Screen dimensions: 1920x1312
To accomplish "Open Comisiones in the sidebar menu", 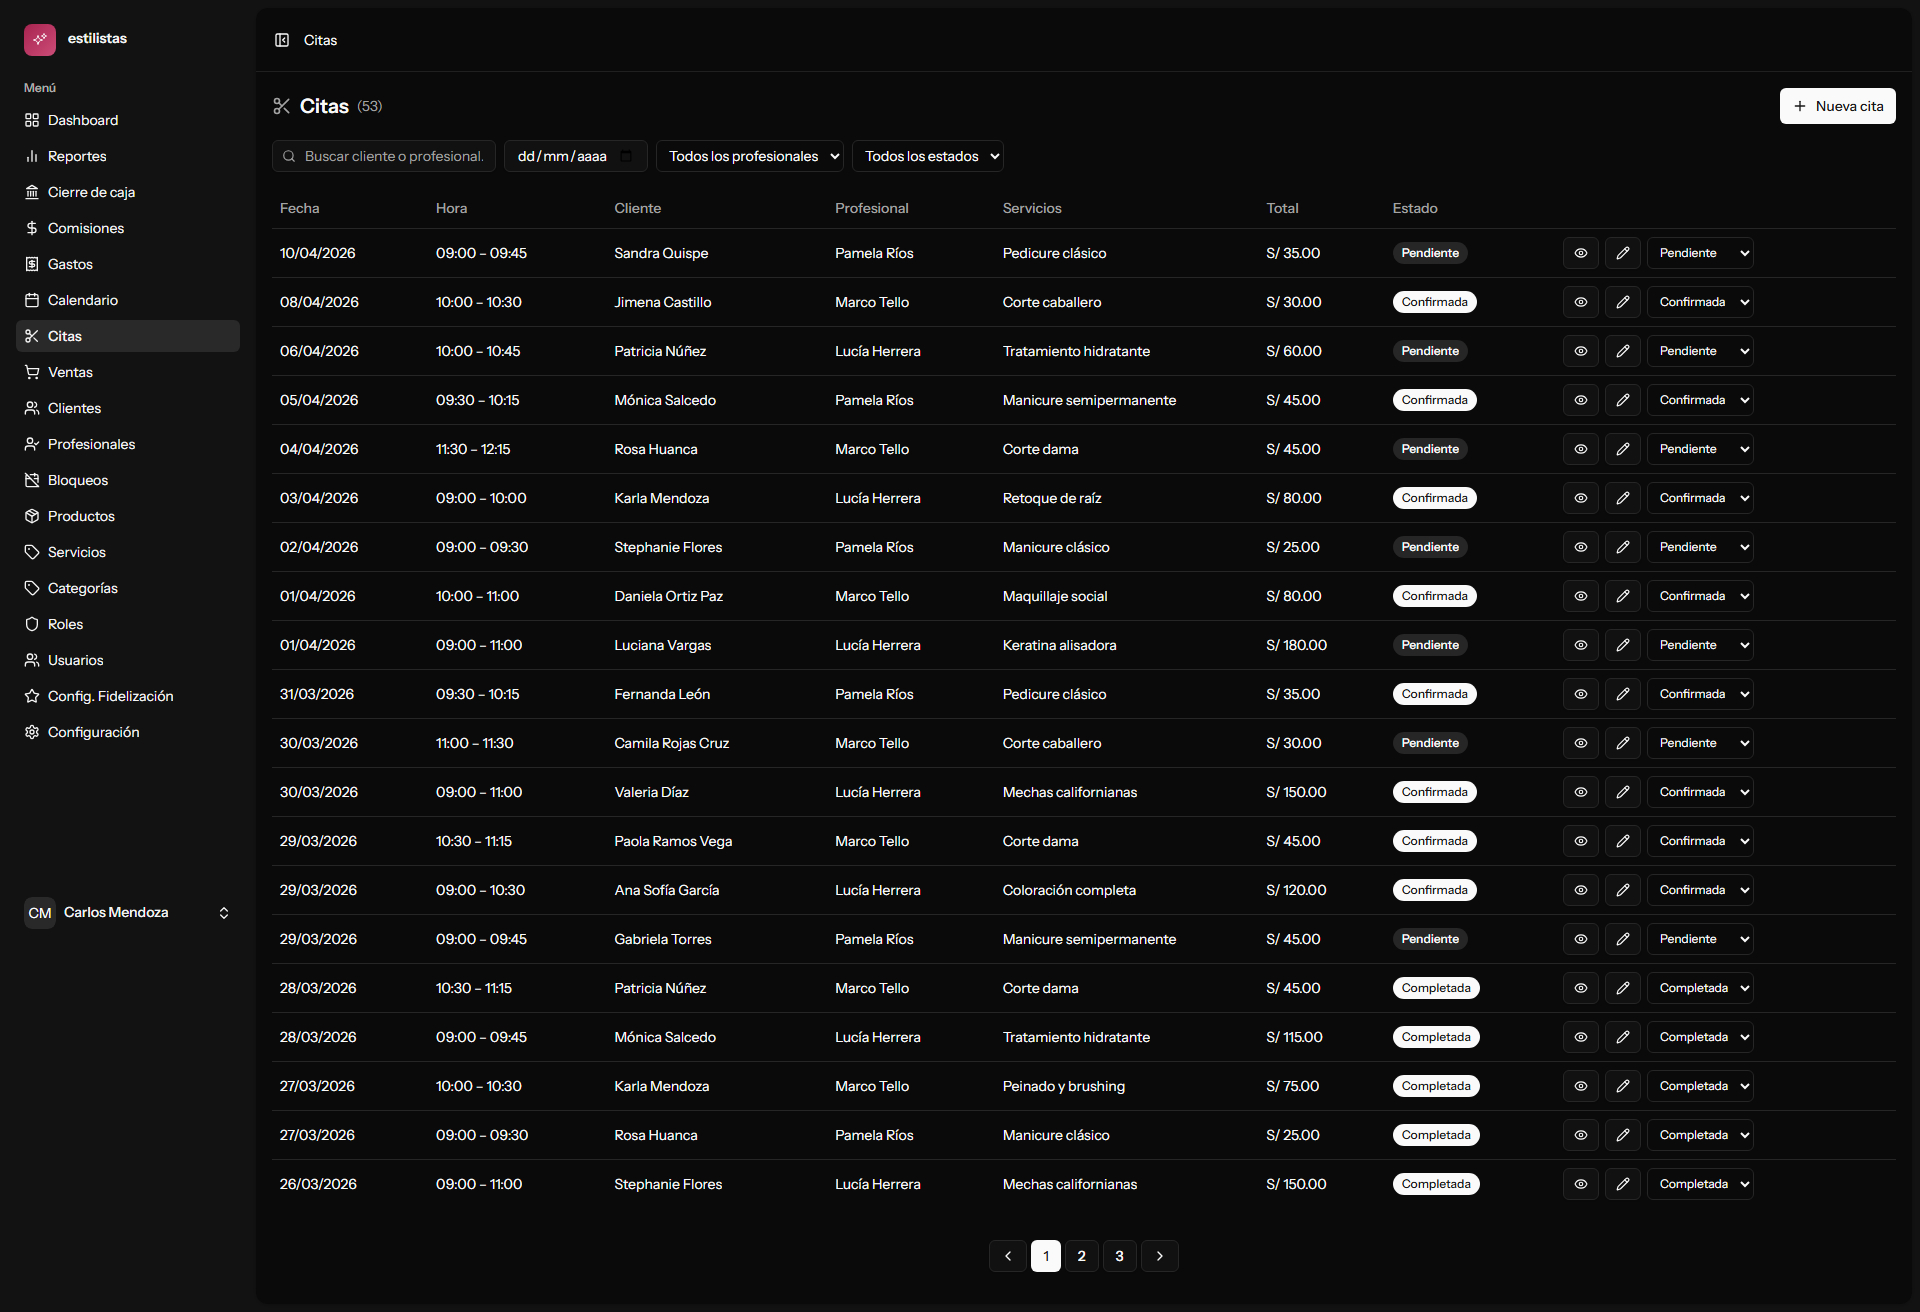I will 86,228.
